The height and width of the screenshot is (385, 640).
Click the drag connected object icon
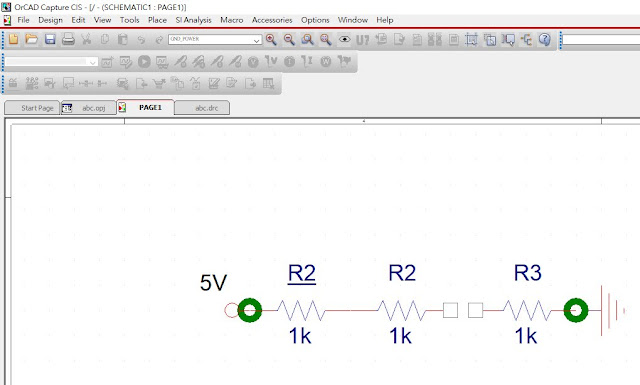click(508, 40)
